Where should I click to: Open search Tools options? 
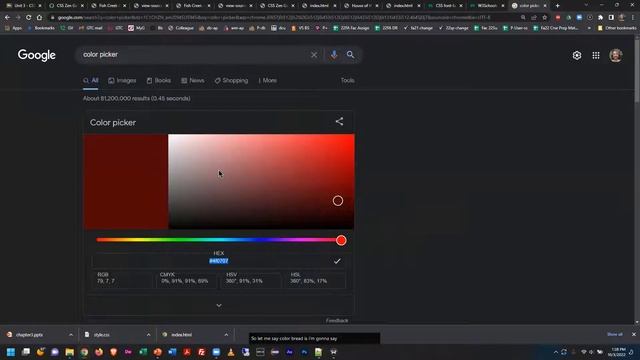pyautogui.click(x=347, y=80)
